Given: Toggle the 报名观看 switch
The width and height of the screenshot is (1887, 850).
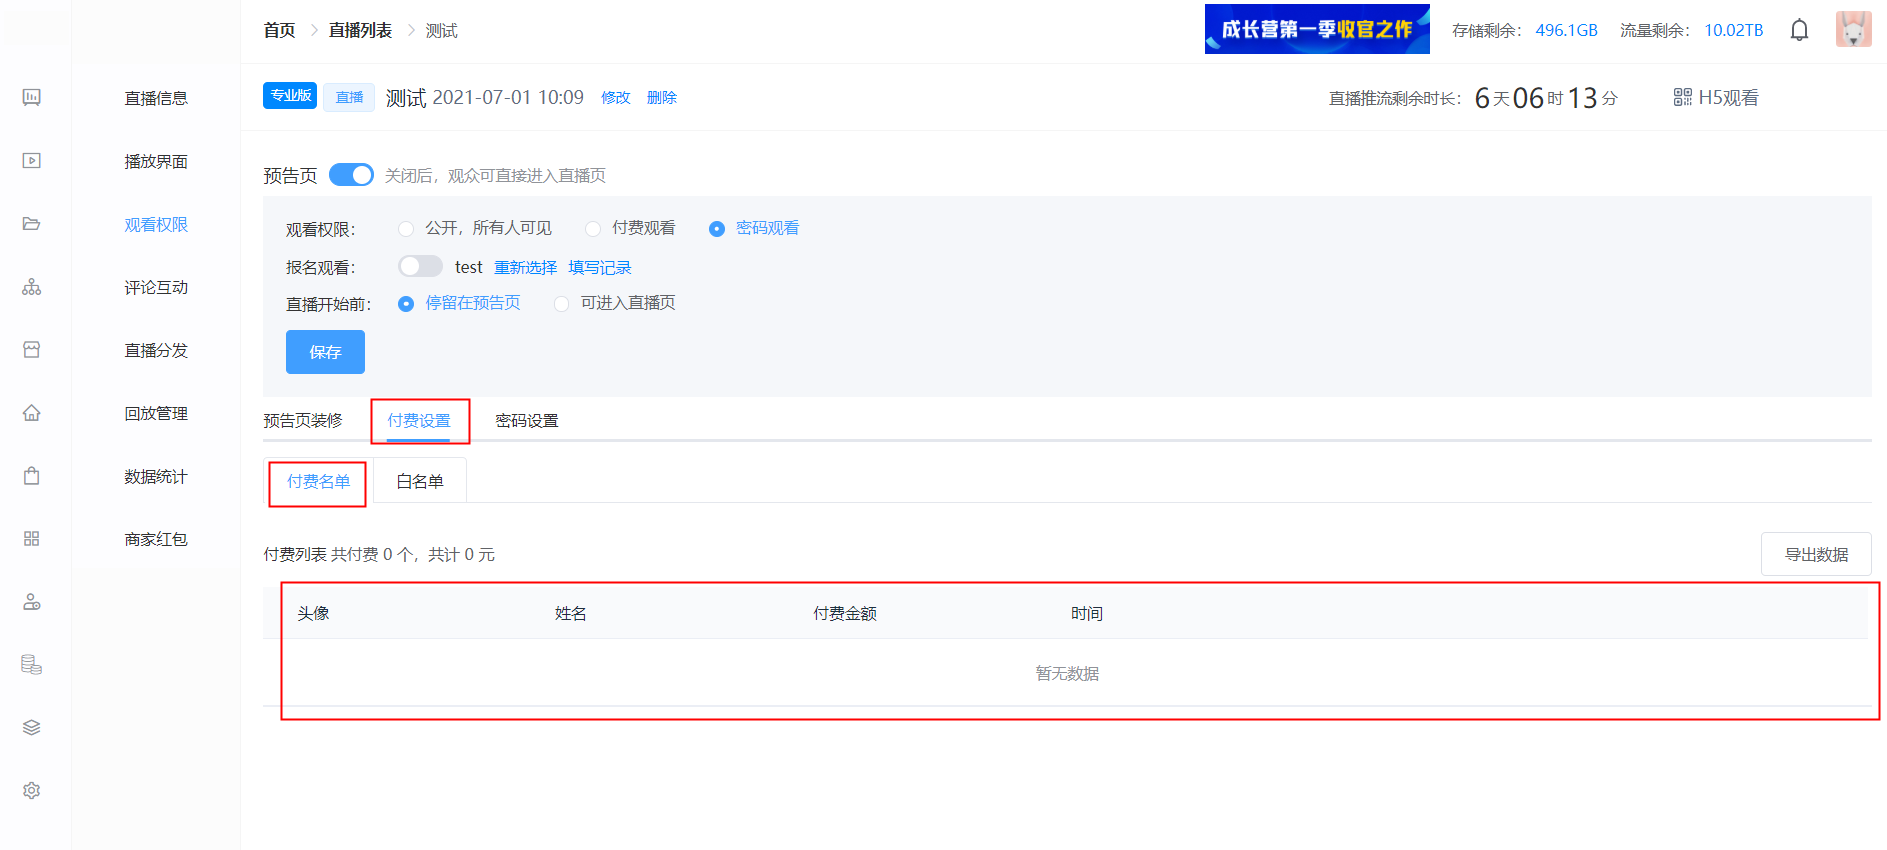Looking at the screenshot, I should pos(420,266).
